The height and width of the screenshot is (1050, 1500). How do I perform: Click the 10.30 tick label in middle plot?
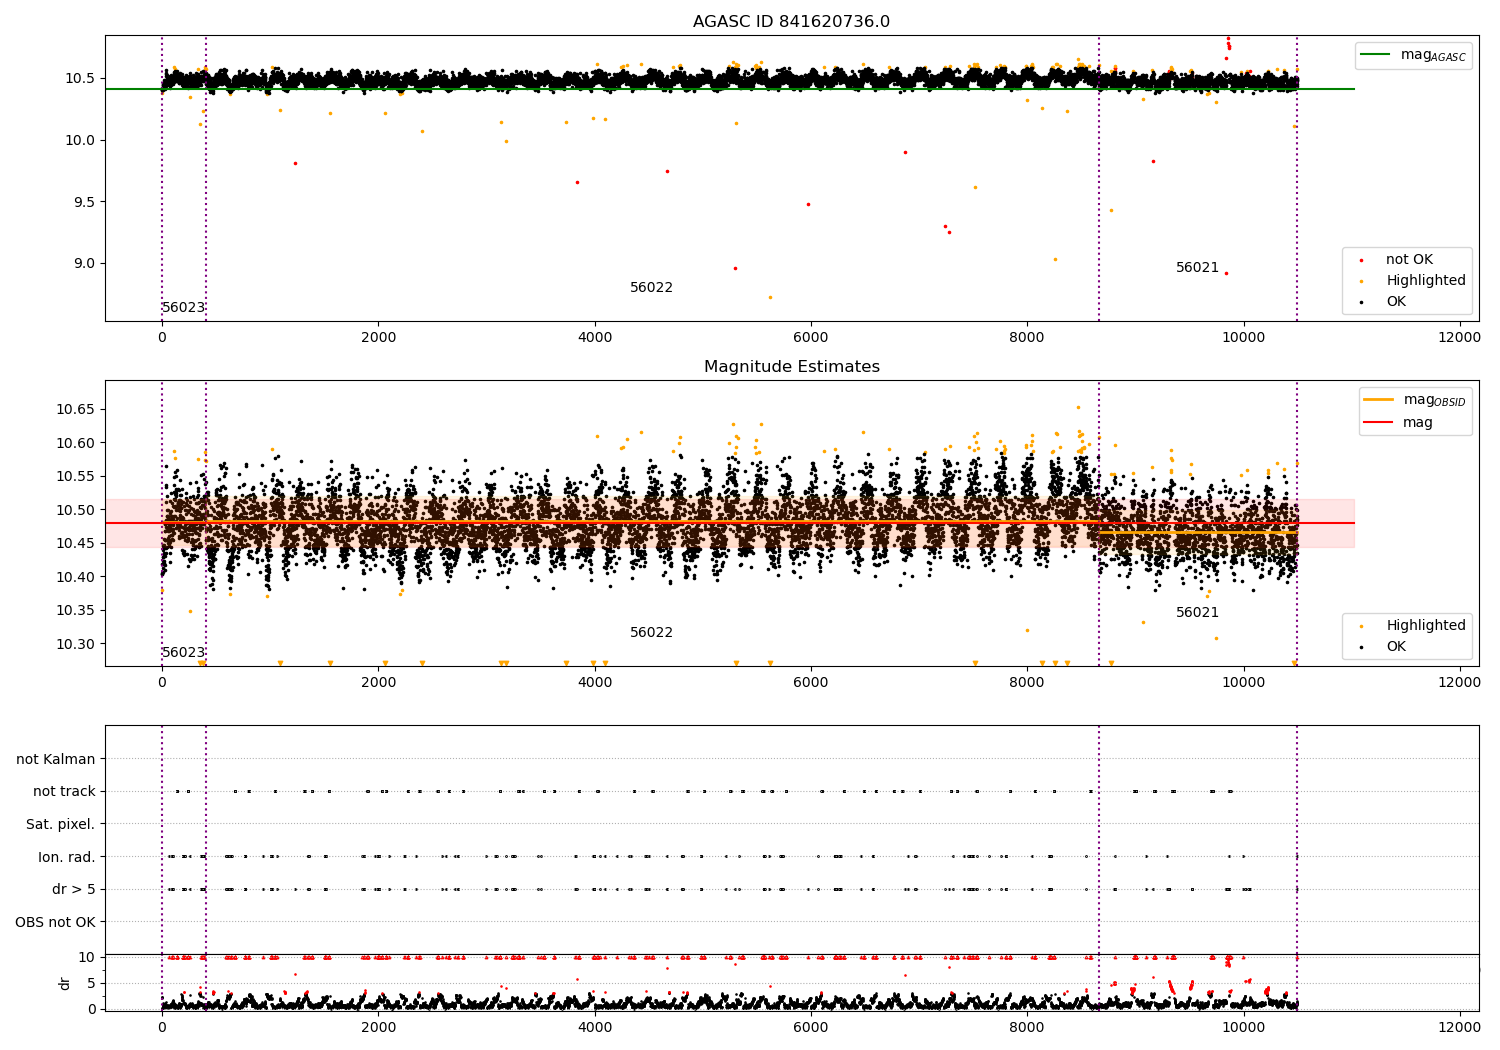click(x=76, y=644)
